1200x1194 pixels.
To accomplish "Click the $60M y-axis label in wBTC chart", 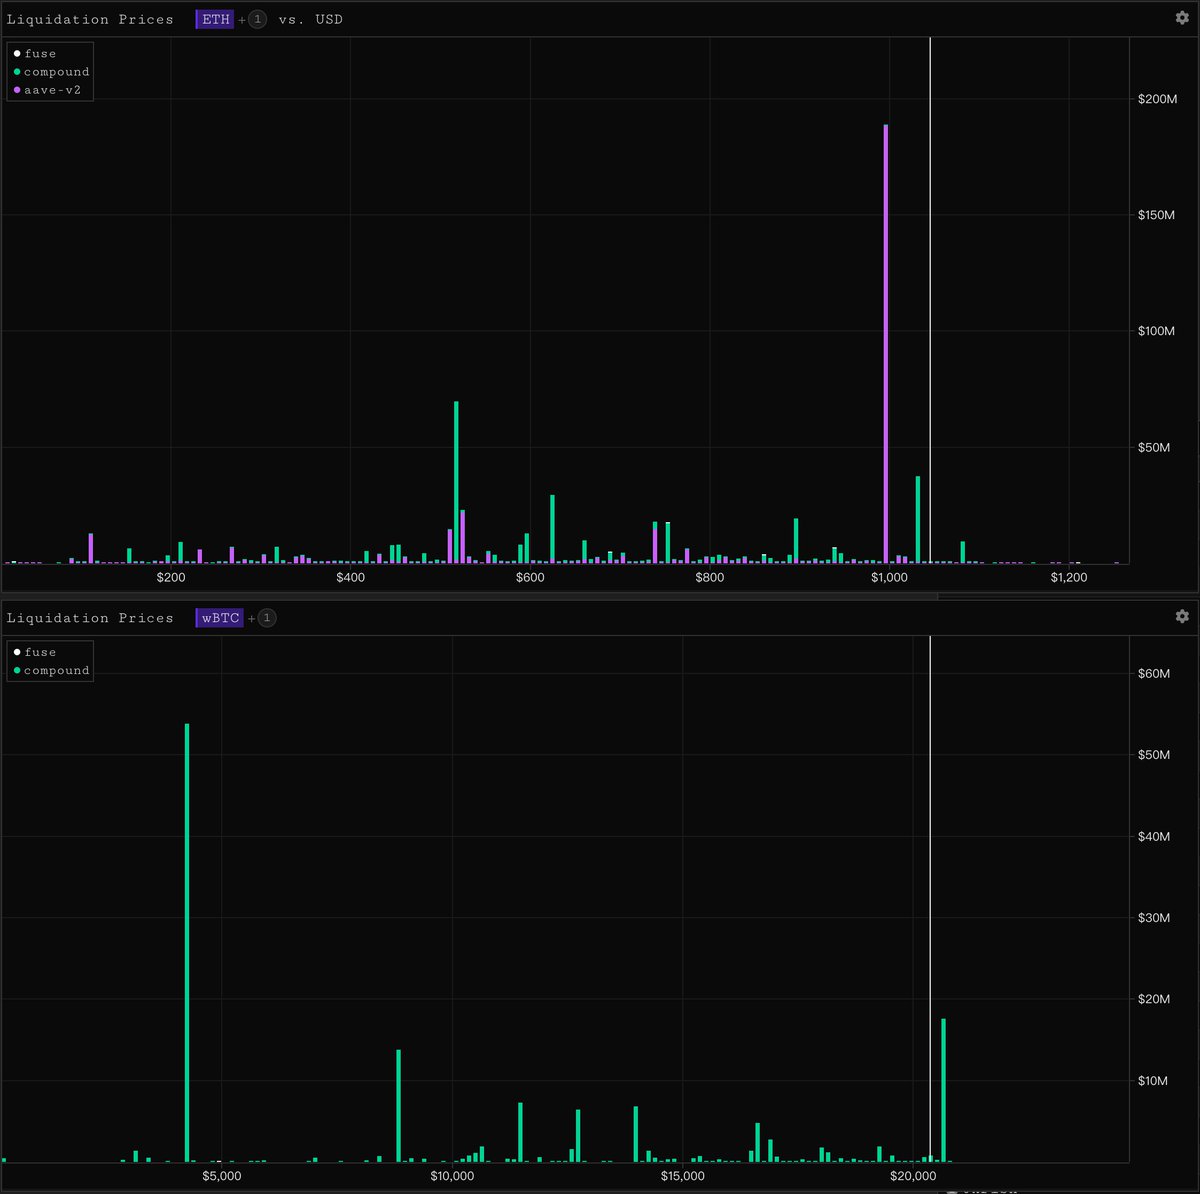I will point(1154,673).
